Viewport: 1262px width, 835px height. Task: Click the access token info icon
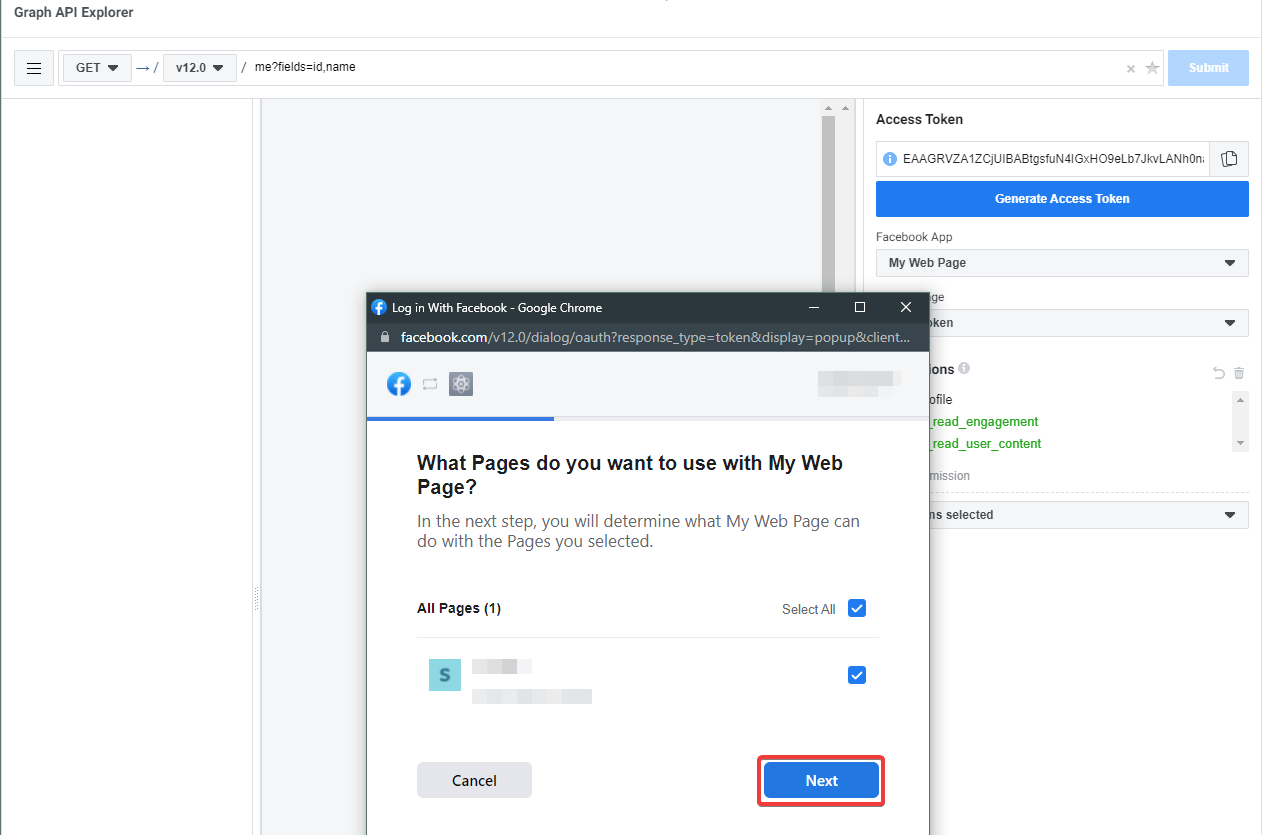[890, 159]
